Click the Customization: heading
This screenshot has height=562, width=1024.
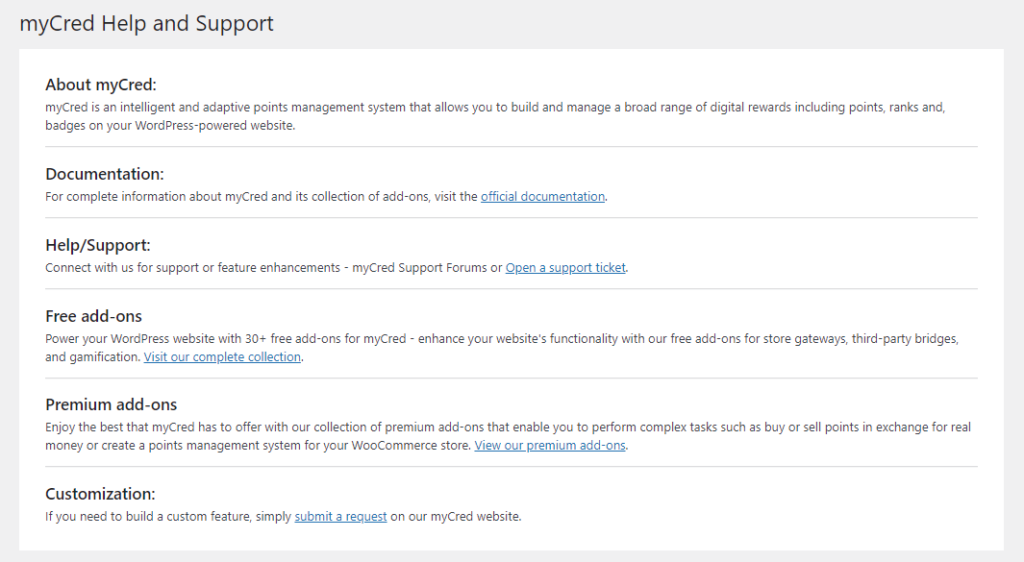tap(100, 494)
